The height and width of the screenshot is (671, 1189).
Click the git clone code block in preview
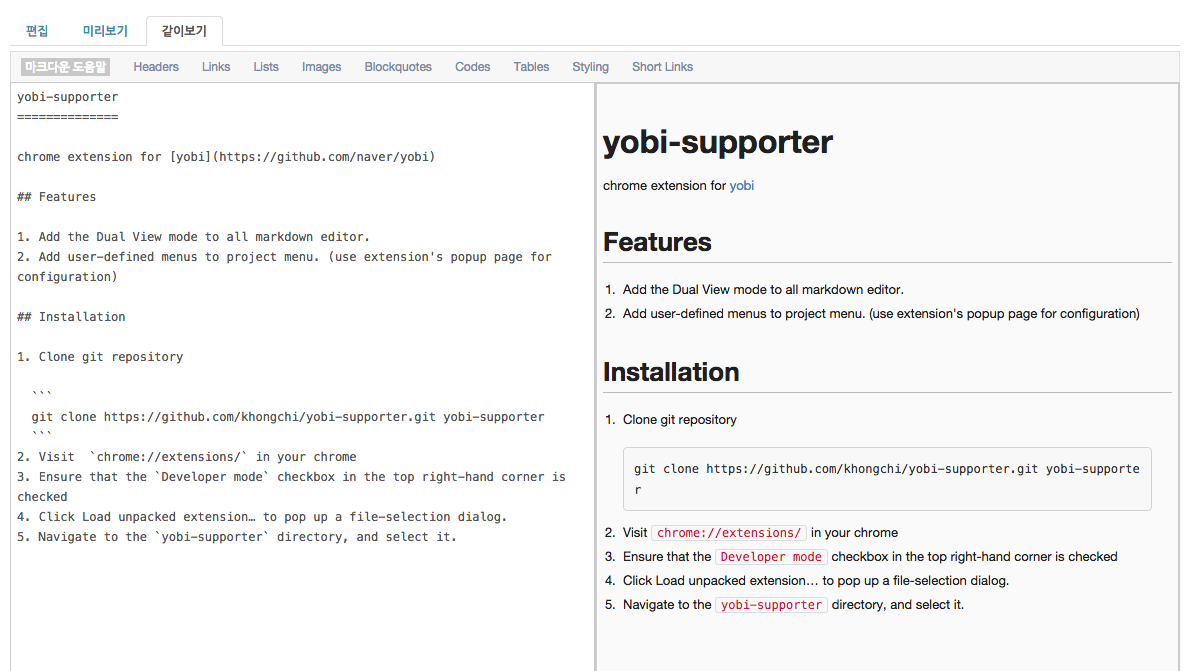pos(887,479)
